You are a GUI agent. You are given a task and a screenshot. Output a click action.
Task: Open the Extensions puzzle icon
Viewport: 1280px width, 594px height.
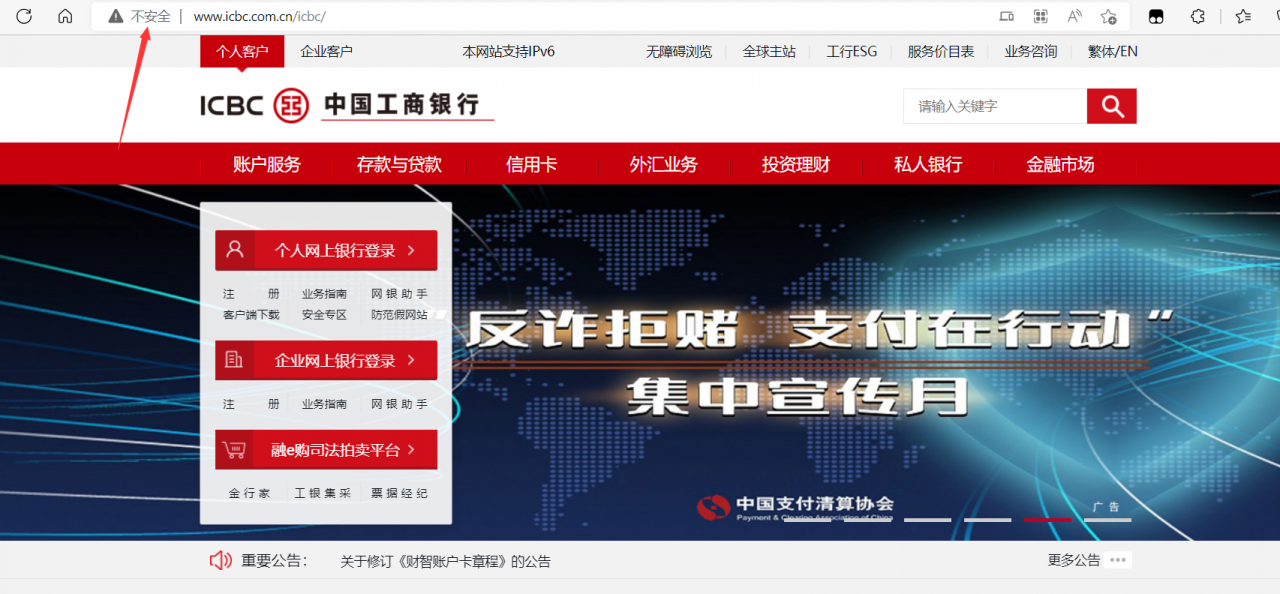[x=1197, y=16]
